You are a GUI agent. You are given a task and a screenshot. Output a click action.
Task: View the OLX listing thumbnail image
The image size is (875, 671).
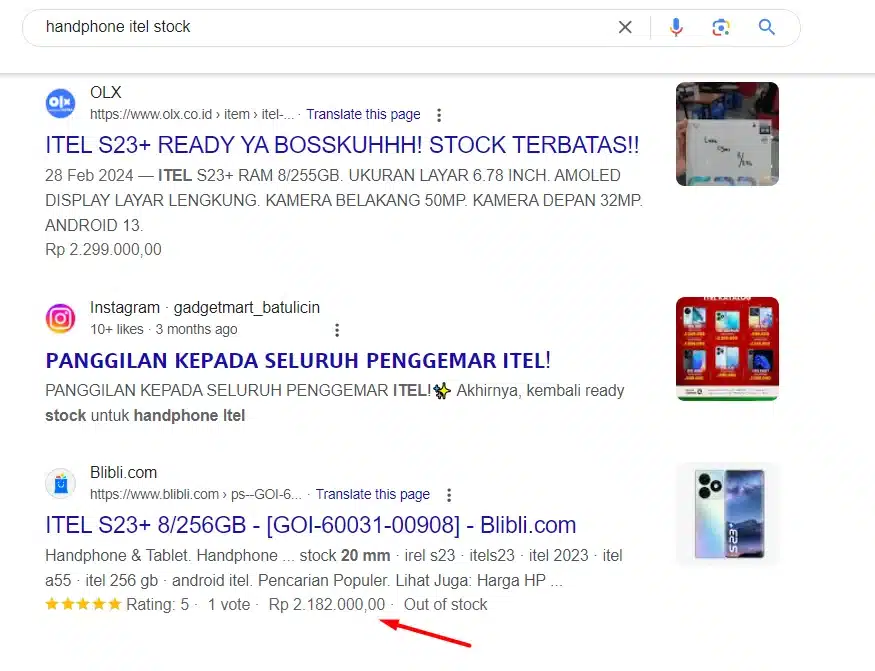pyautogui.click(x=727, y=133)
